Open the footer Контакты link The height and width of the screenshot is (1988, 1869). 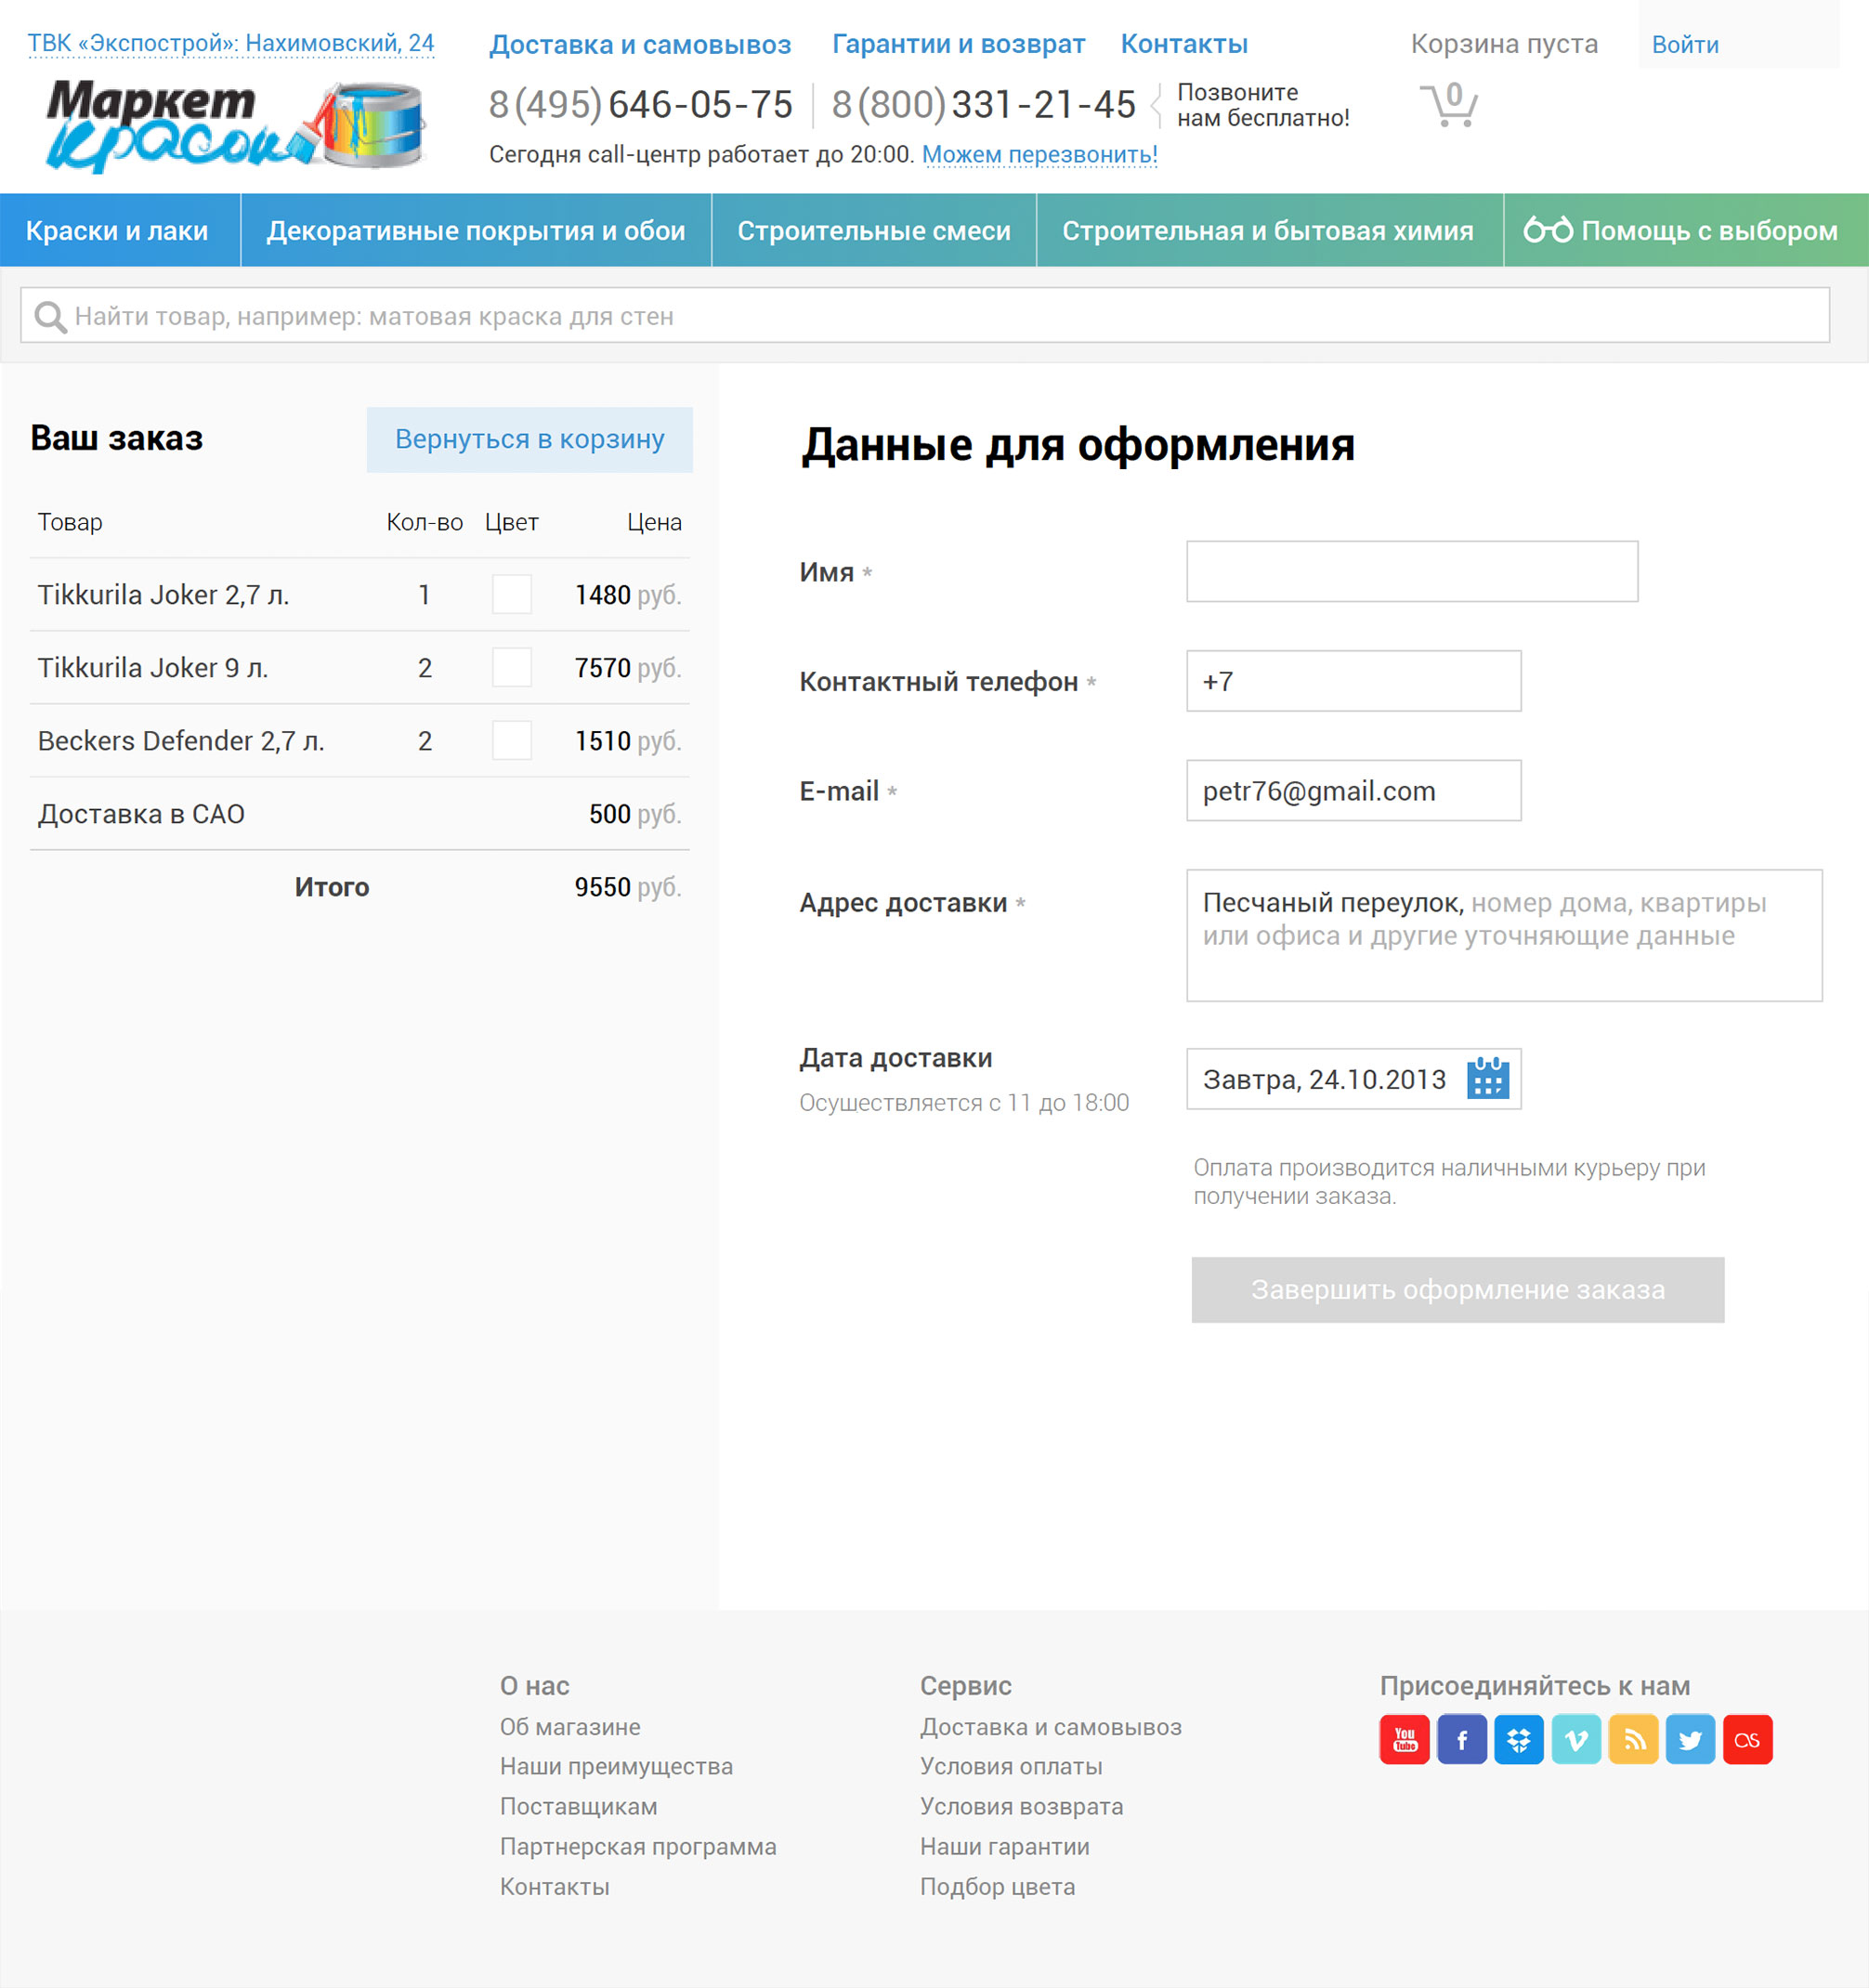[x=555, y=1886]
